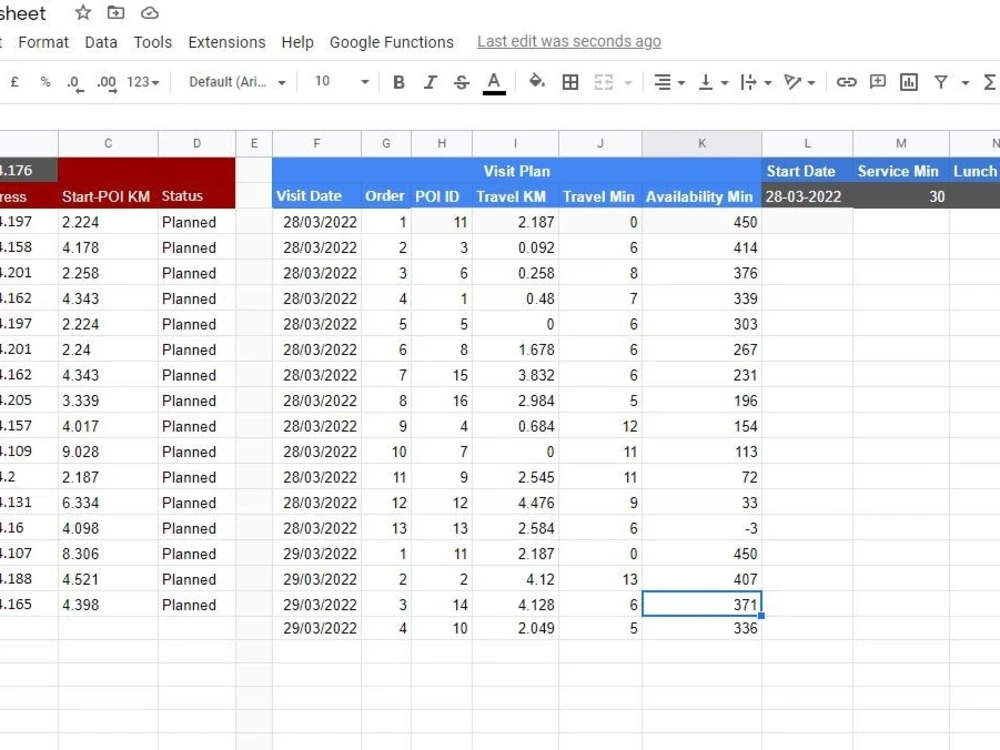Format as currency with the pound icon
This screenshot has height=750, width=1000.
click(15, 82)
